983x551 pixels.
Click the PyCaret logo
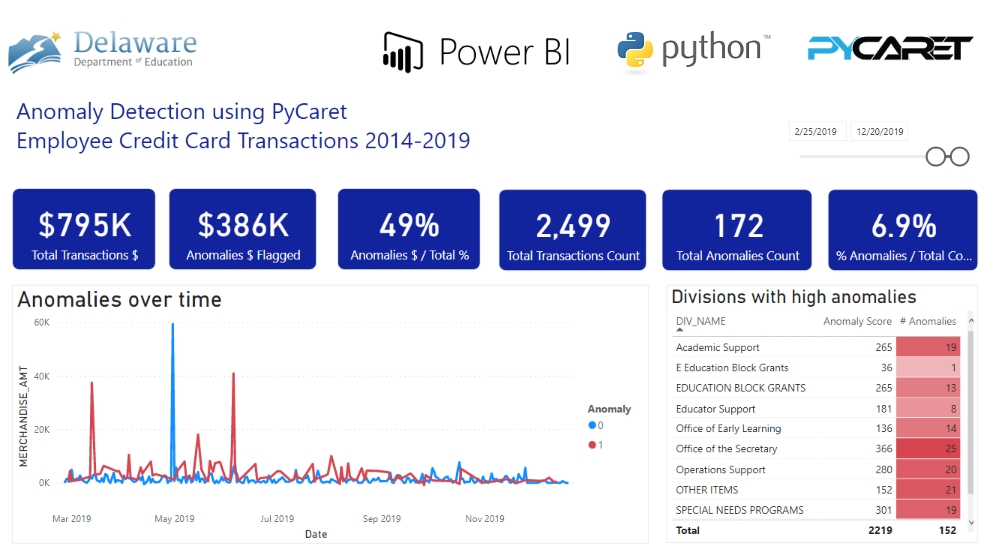click(889, 48)
